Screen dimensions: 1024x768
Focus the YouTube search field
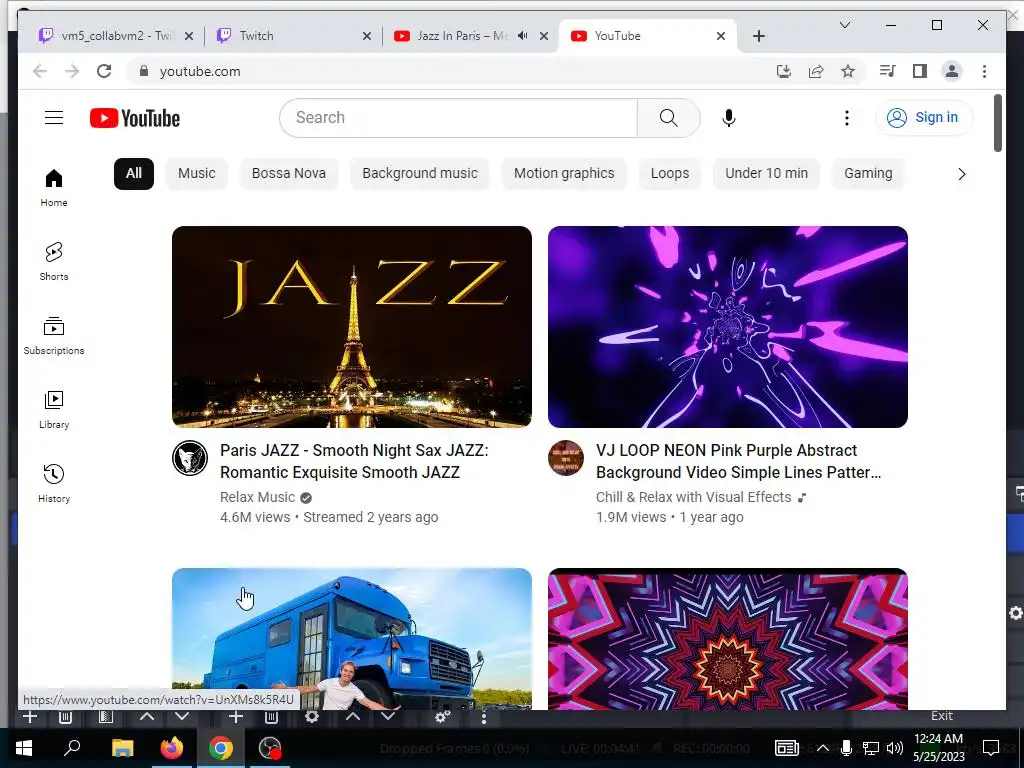point(458,118)
